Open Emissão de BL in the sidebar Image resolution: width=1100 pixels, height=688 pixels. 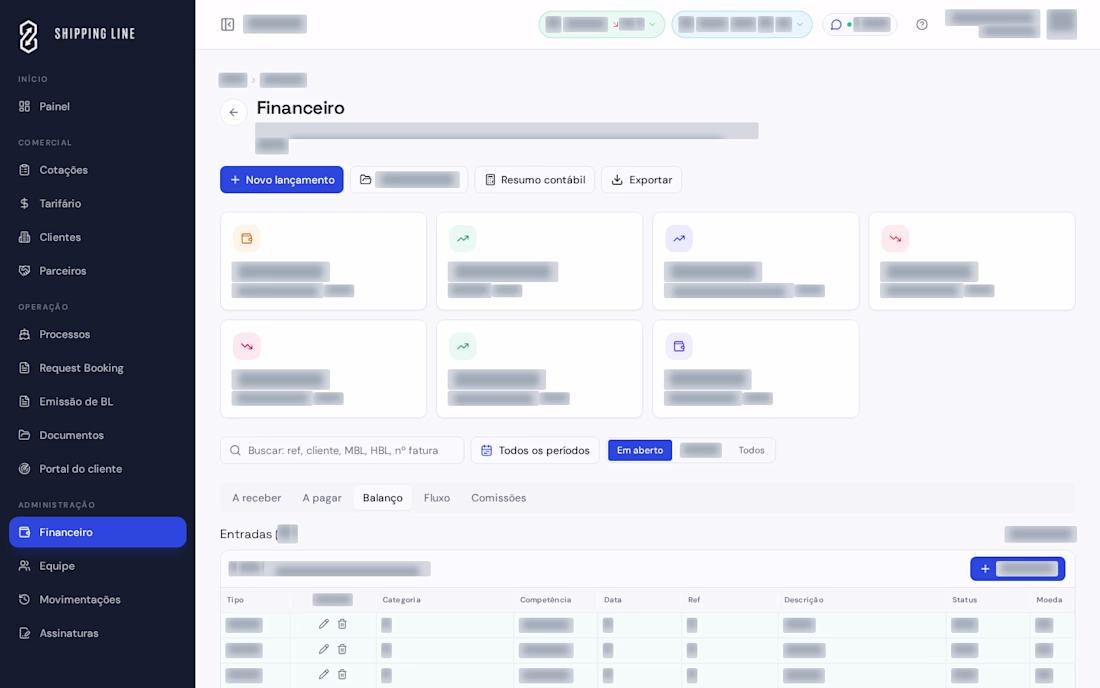point(98,402)
